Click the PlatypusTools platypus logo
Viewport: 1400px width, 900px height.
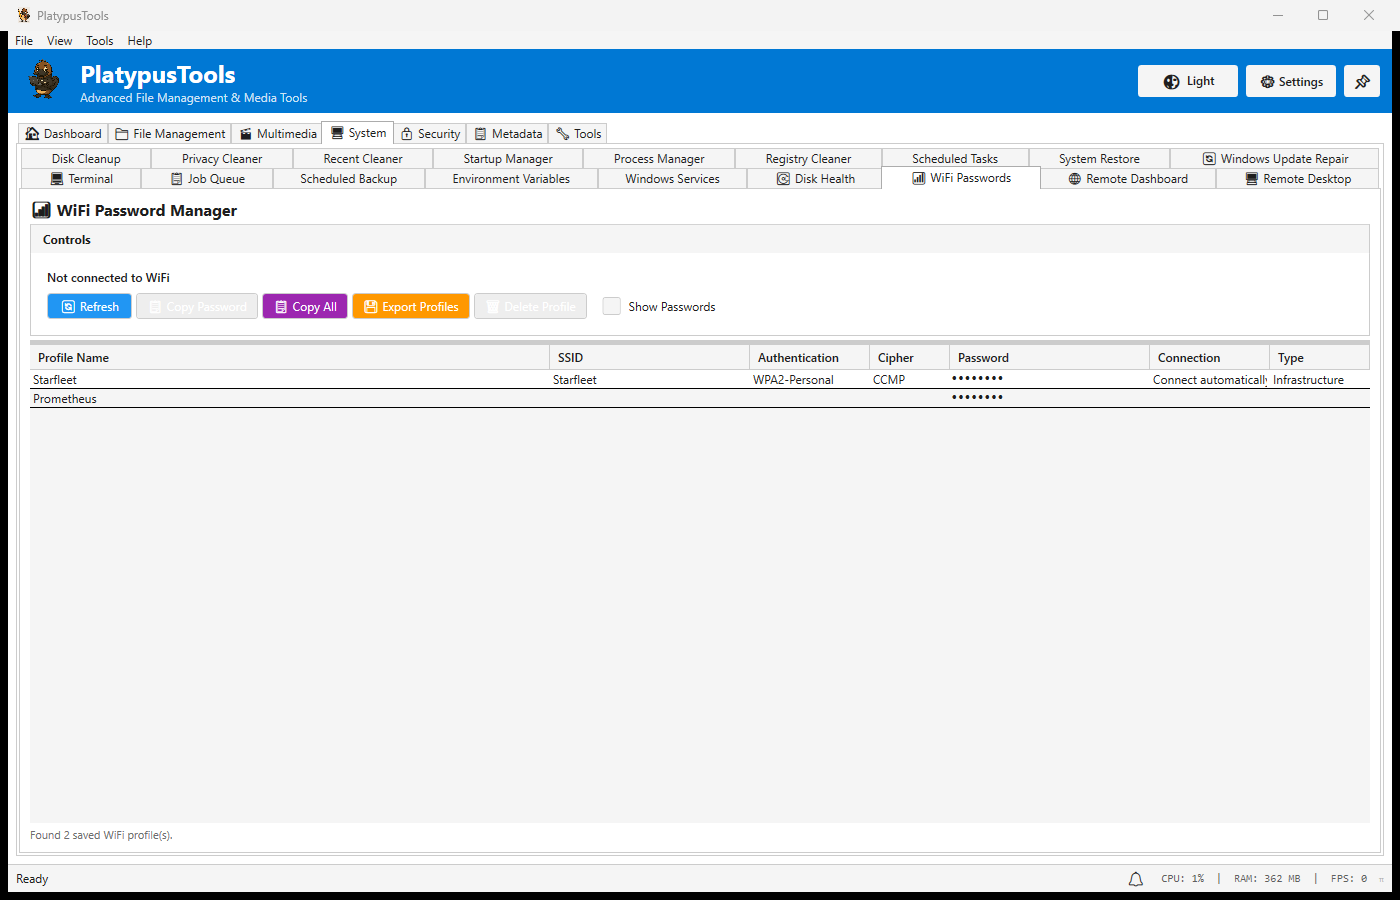pos(44,80)
